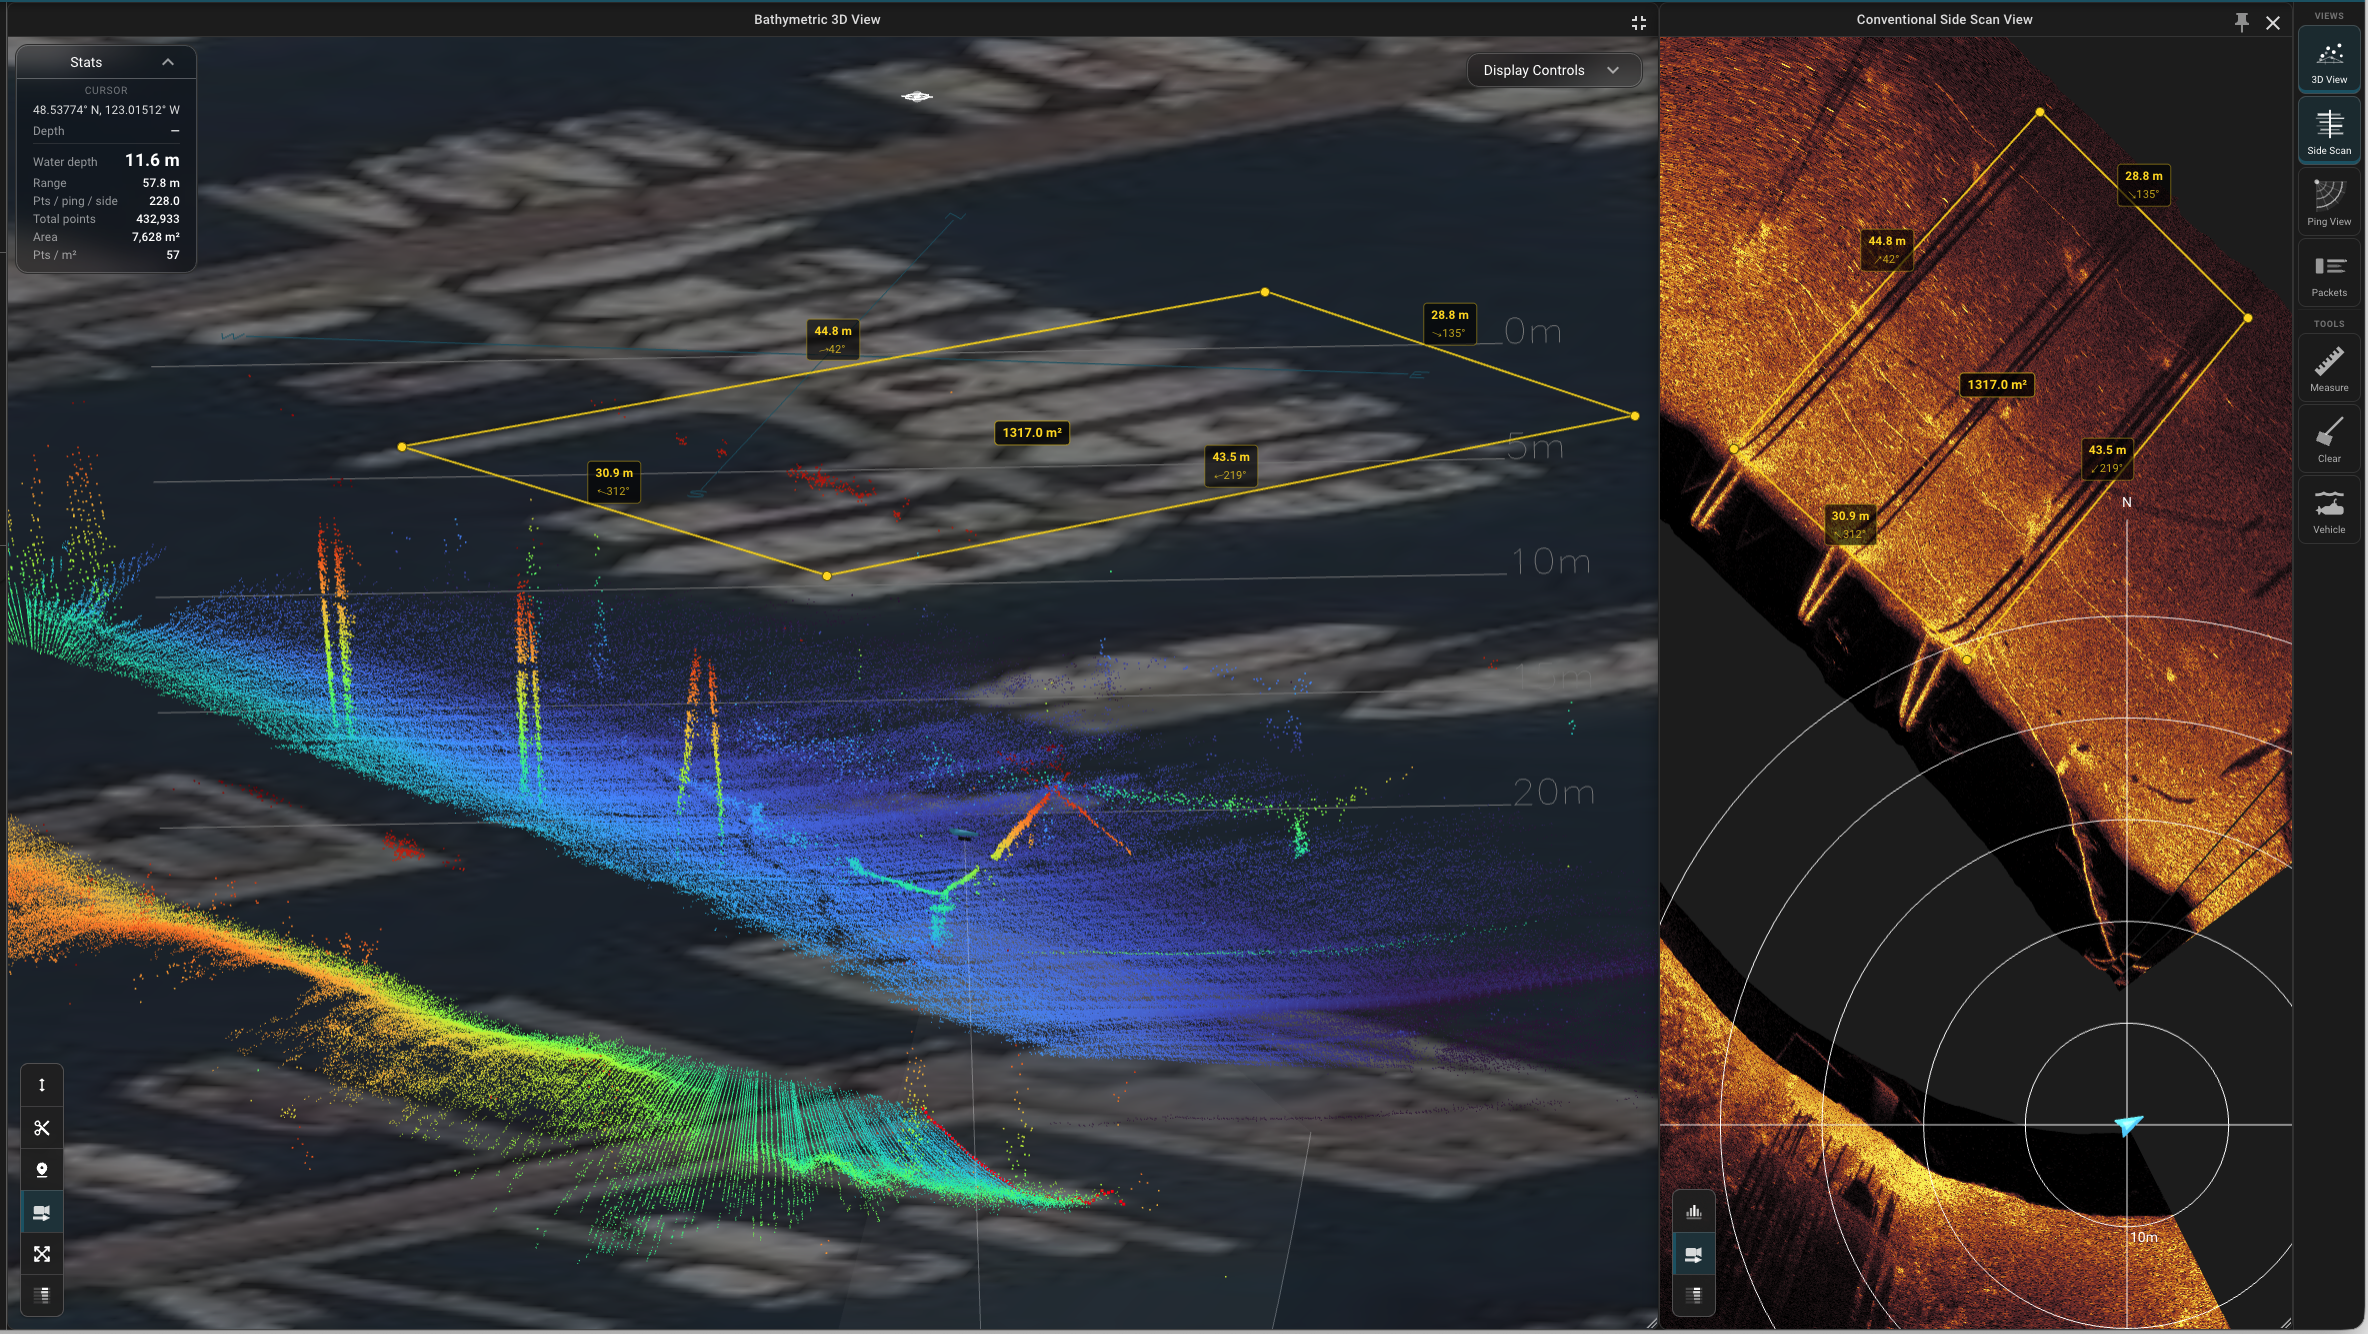The width and height of the screenshot is (2368, 1334).
Task: Open the histogram icon in Side Scan view
Action: pos(1694,1212)
